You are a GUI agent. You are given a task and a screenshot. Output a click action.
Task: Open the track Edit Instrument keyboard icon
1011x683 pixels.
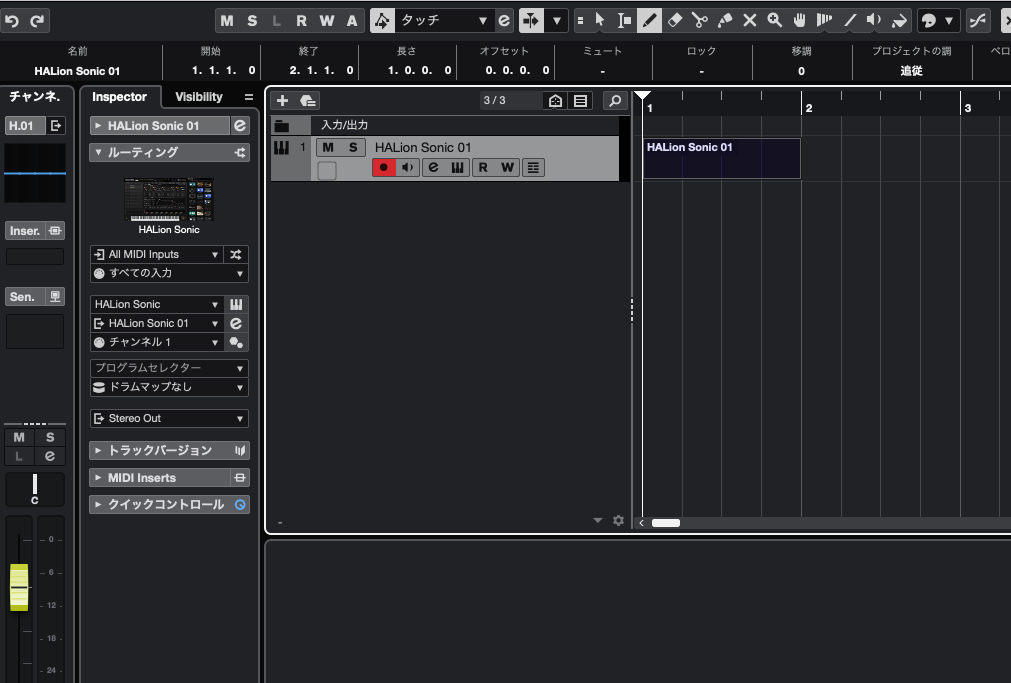[457, 168]
